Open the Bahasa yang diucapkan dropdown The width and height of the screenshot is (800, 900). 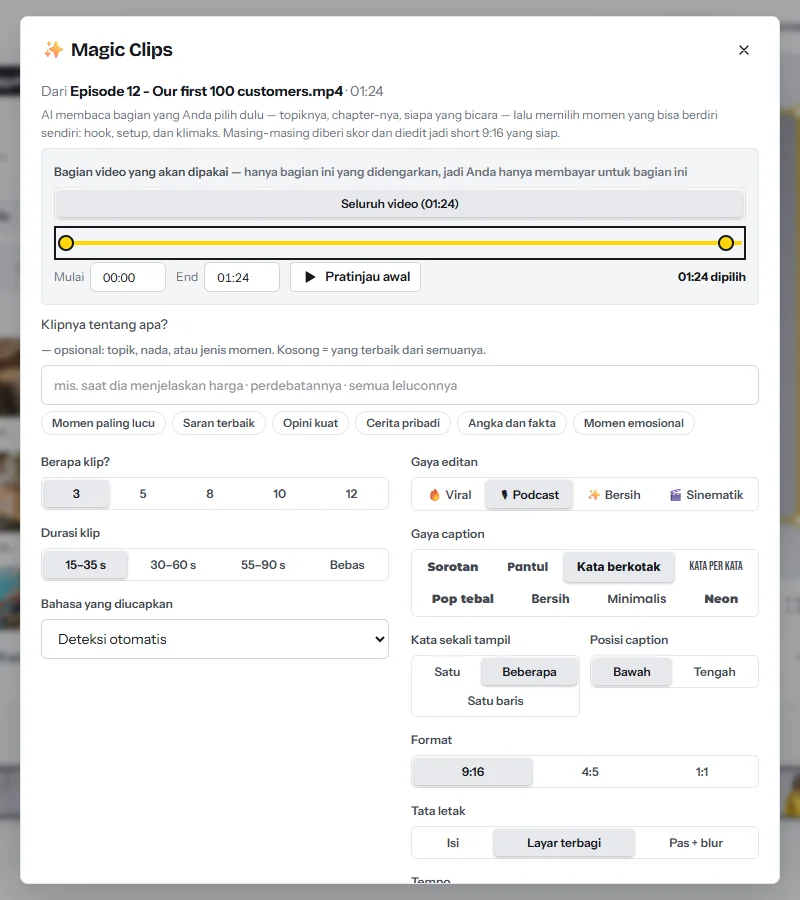[215, 639]
